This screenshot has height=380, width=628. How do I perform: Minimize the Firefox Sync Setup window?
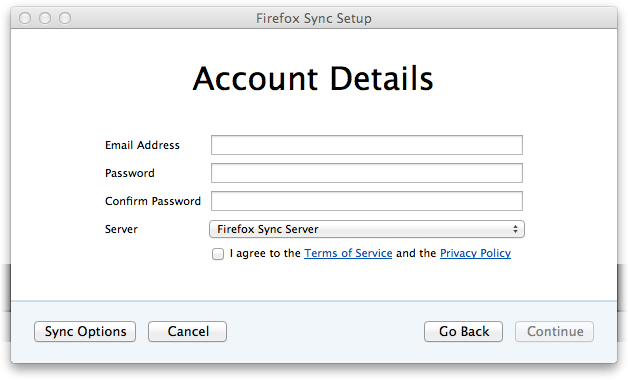point(45,18)
